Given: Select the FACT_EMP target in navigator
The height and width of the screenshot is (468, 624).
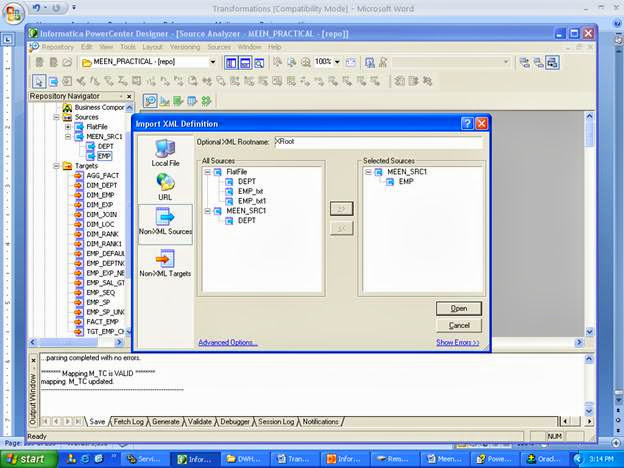Looking at the screenshot, I should pyautogui.click(x=102, y=322).
